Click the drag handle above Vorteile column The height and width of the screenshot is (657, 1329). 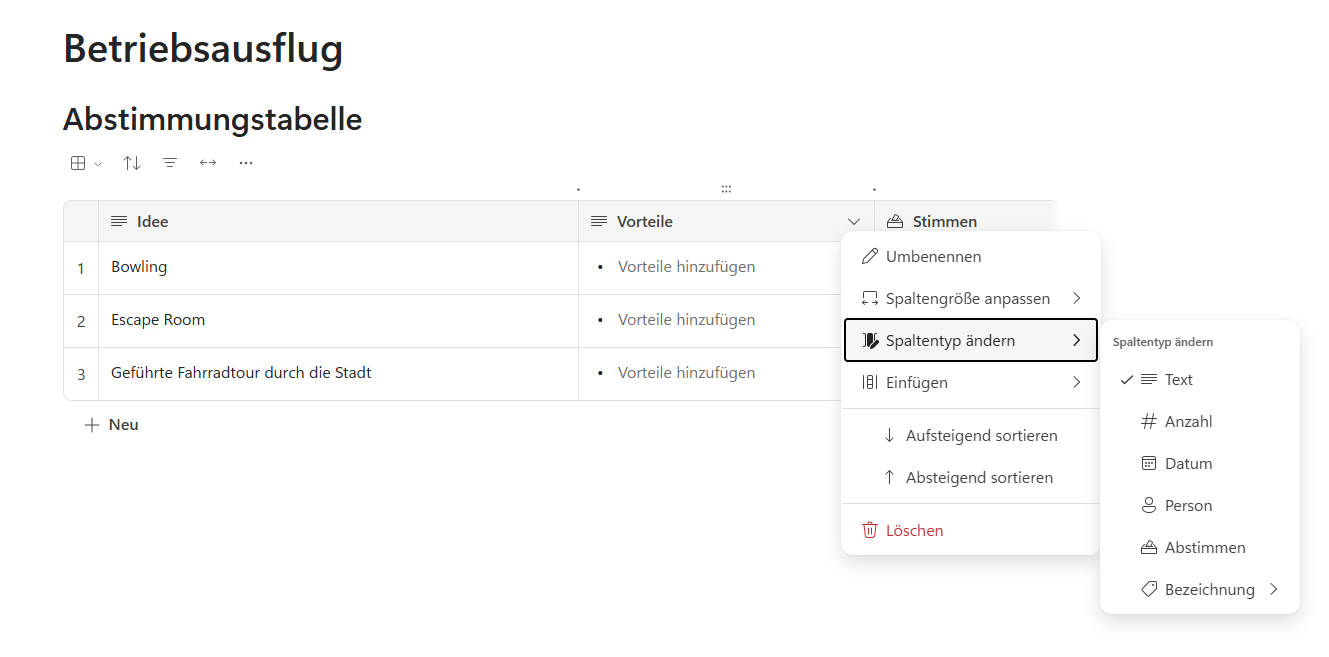[726, 189]
